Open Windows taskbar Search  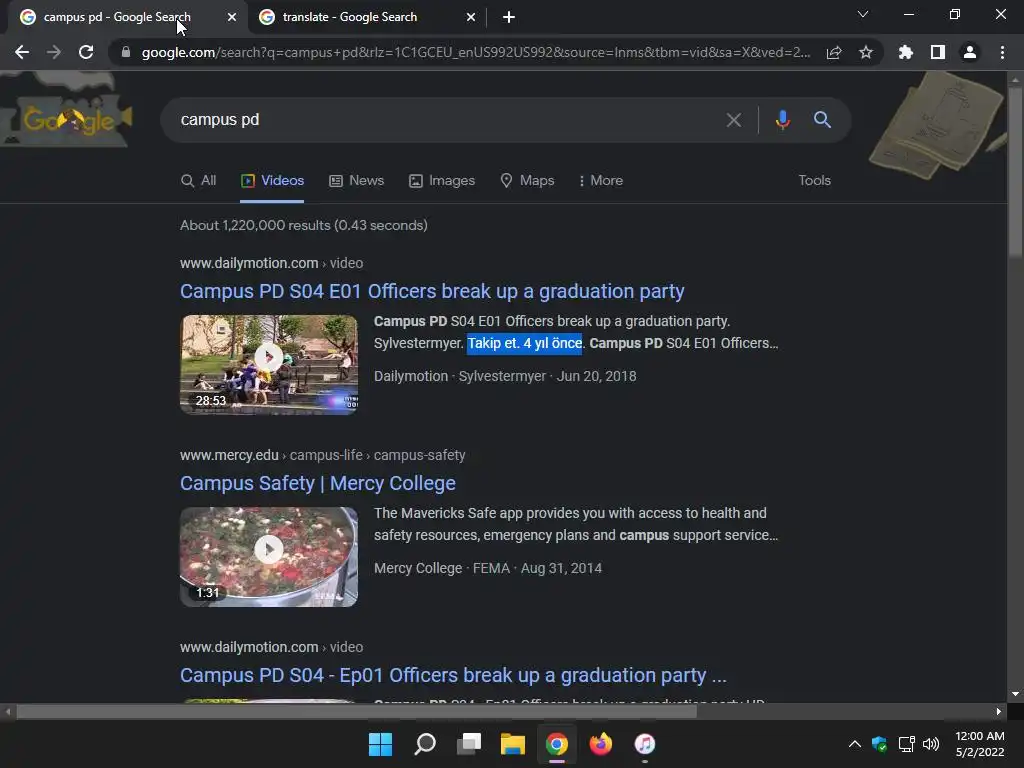(x=424, y=744)
